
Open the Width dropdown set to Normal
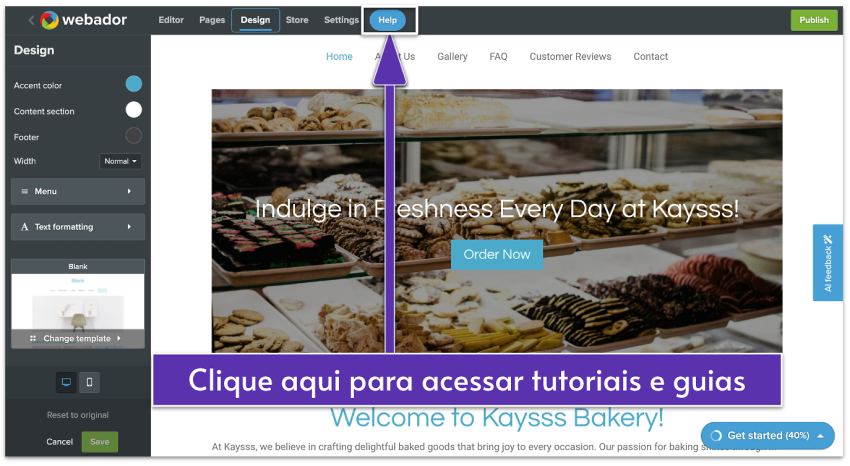coord(120,161)
